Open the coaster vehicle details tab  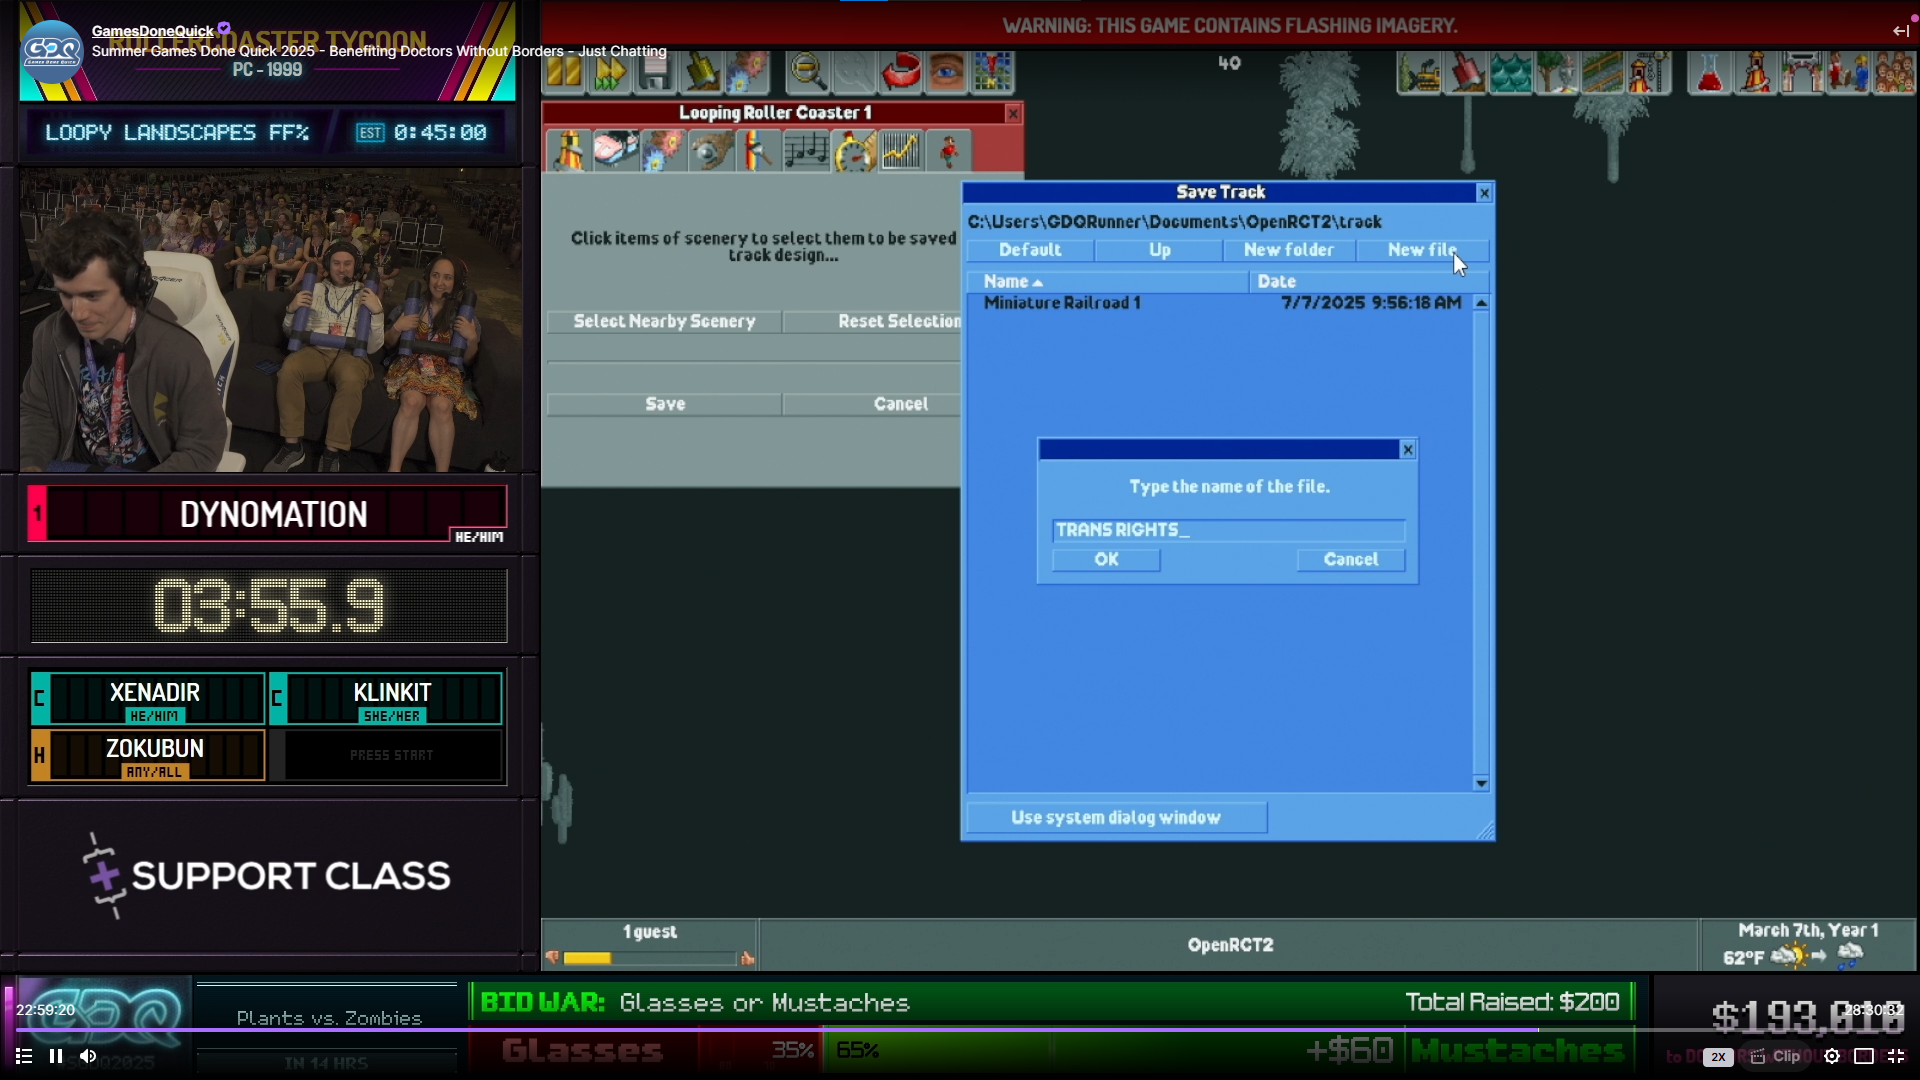(616, 151)
